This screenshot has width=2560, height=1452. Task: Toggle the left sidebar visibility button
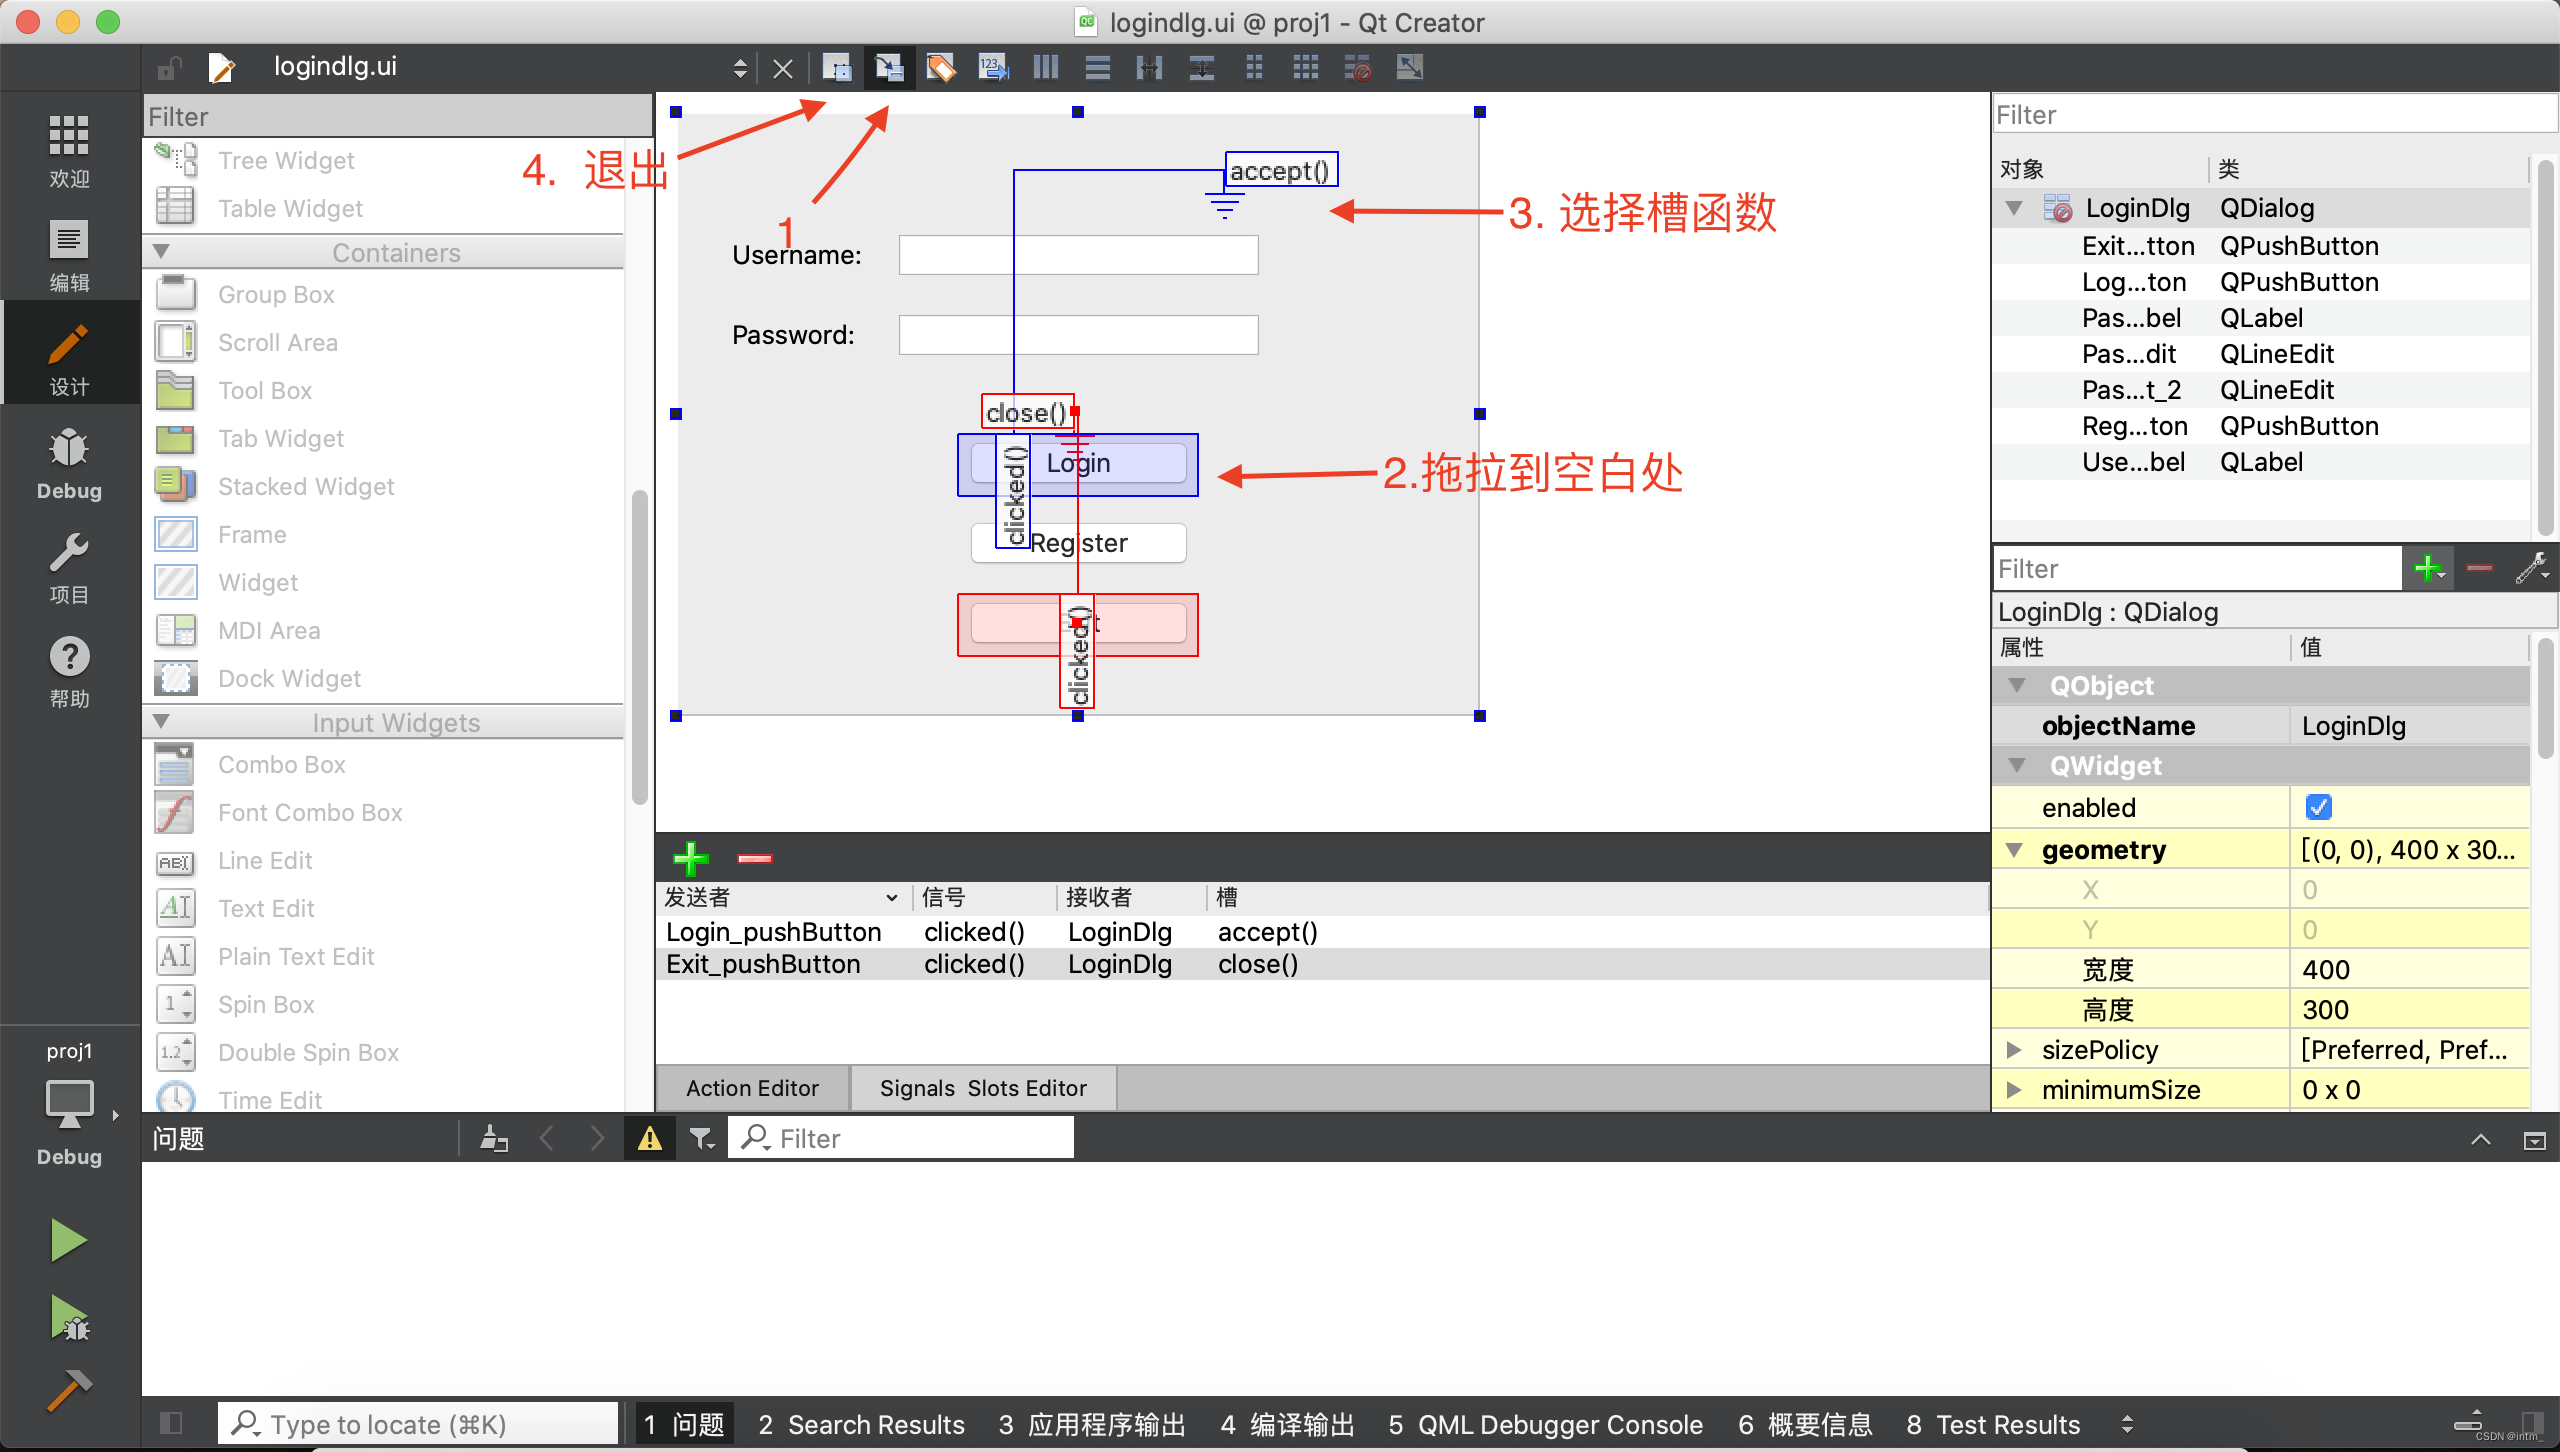pyautogui.click(x=171, y=1423)
